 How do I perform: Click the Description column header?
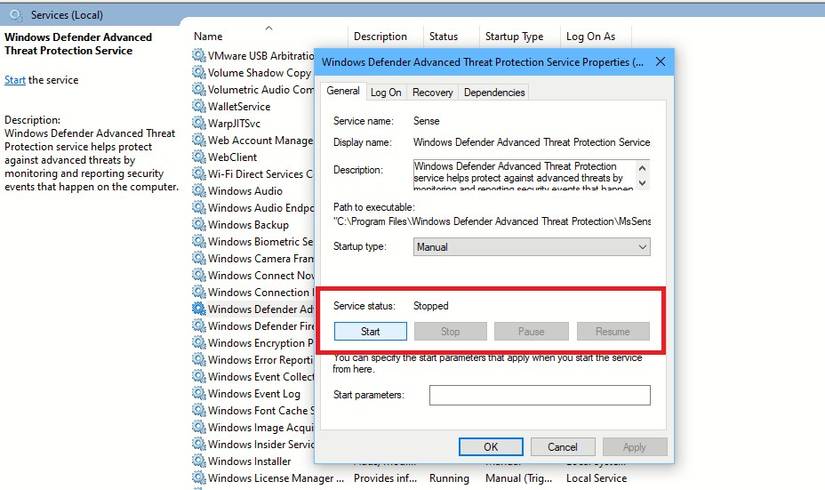[x=380, y=36]
